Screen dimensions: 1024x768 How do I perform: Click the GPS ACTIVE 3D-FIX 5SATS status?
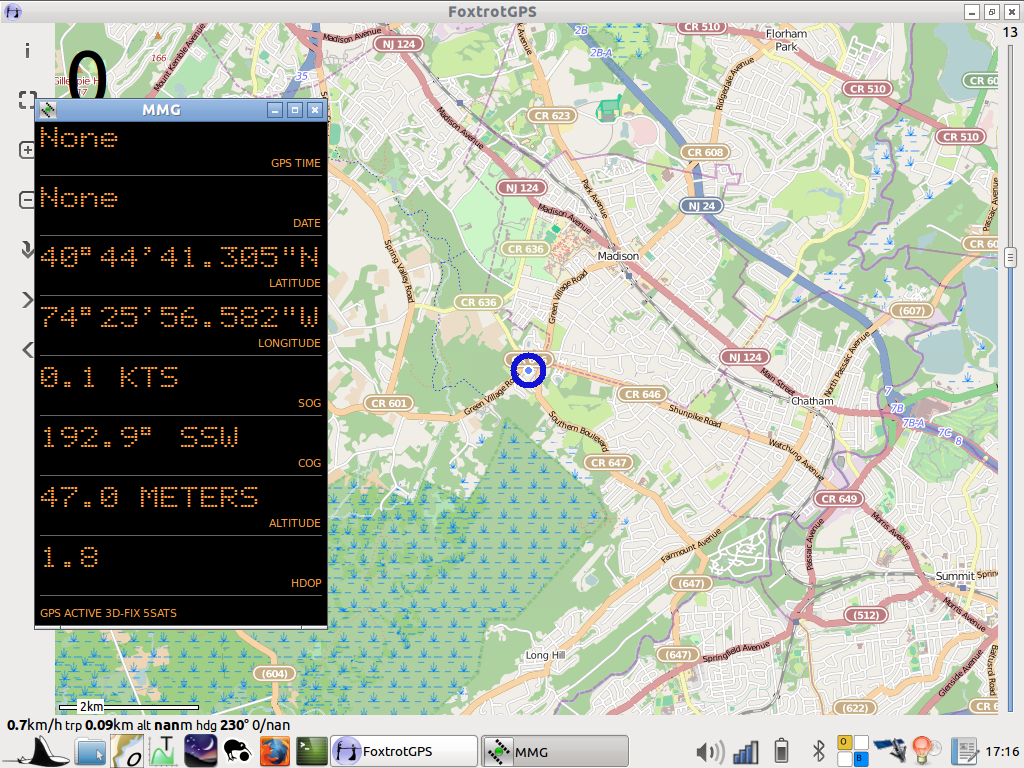click(x=108, y=613)
